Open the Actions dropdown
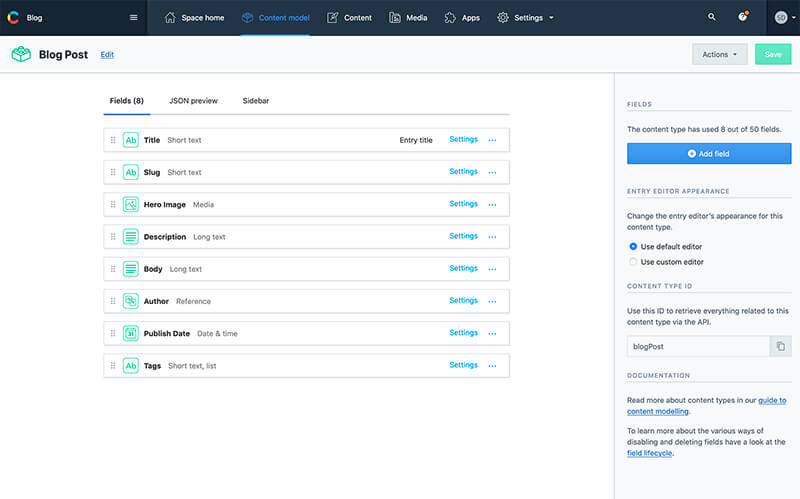 (719, 55)
